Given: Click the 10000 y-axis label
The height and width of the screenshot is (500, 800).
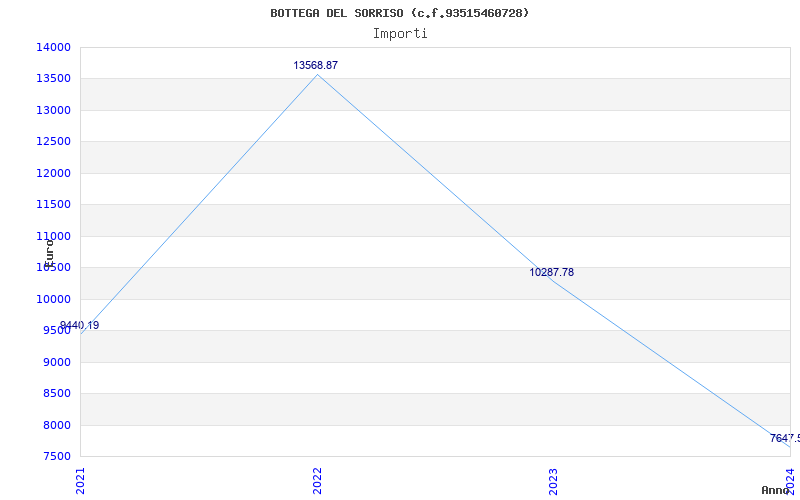Looking at the screenshot, I should [x=53, y=299].
